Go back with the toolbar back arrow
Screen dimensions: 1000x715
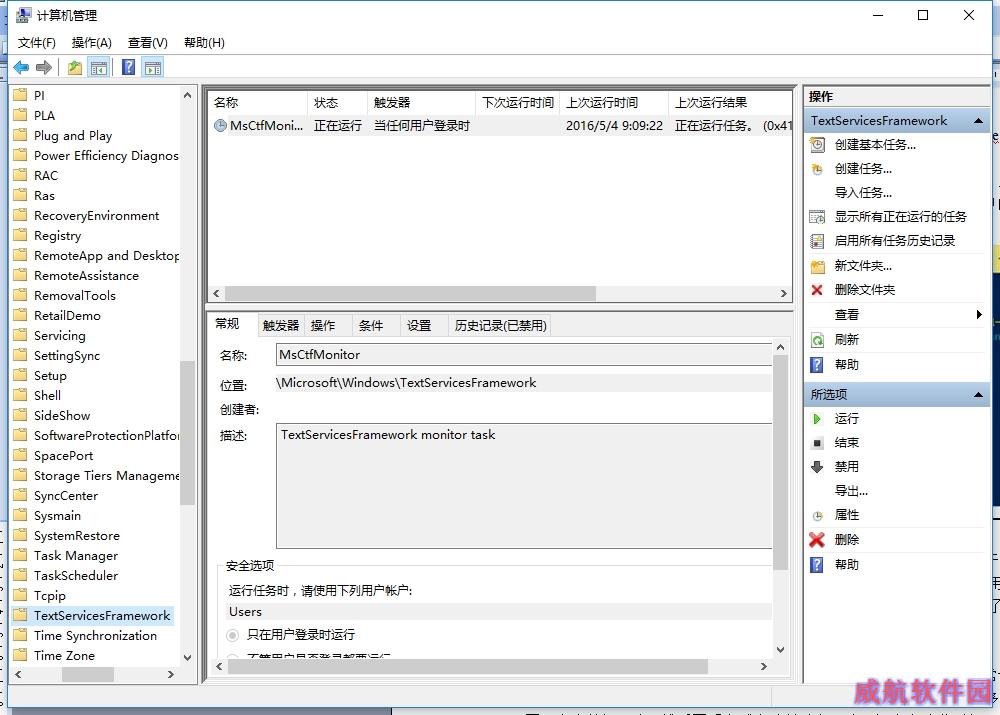(21, 67)
